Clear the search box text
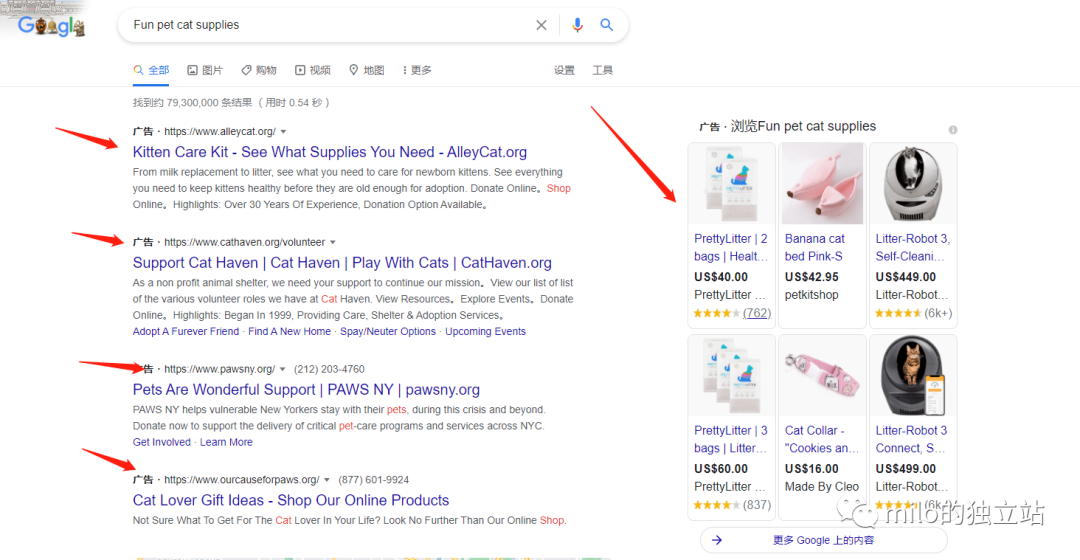1080x560 pixels. click(541, 25)
